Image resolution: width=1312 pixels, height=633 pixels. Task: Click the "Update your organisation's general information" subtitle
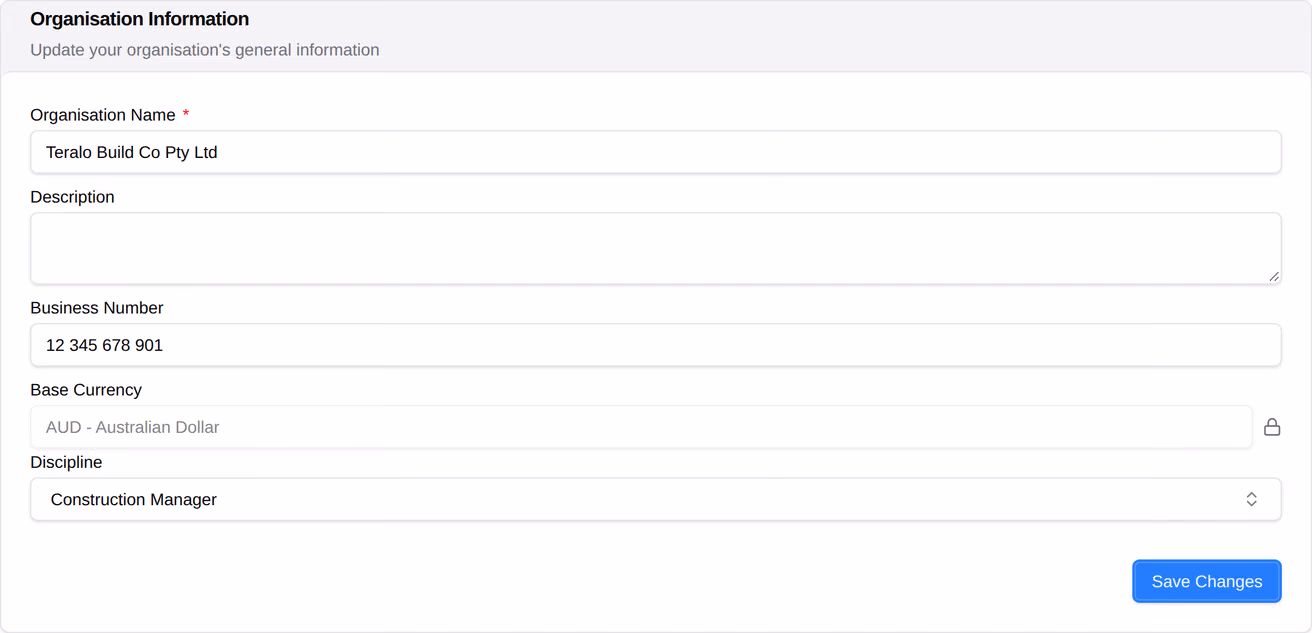click(x=205, y=50)
